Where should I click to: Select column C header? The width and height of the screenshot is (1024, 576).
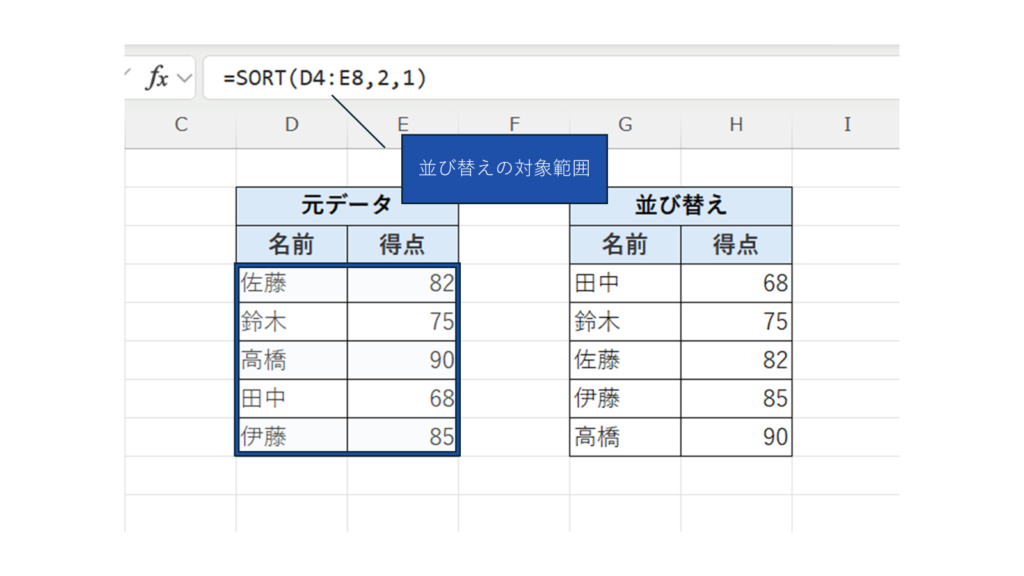(x=181, y=124)
